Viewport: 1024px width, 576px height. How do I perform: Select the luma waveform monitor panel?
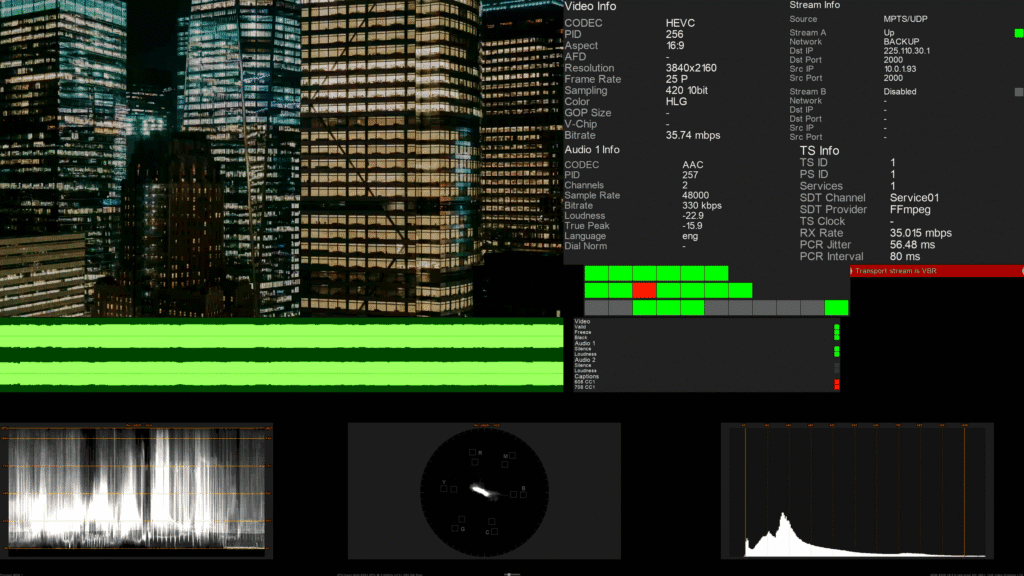point(137,490)
